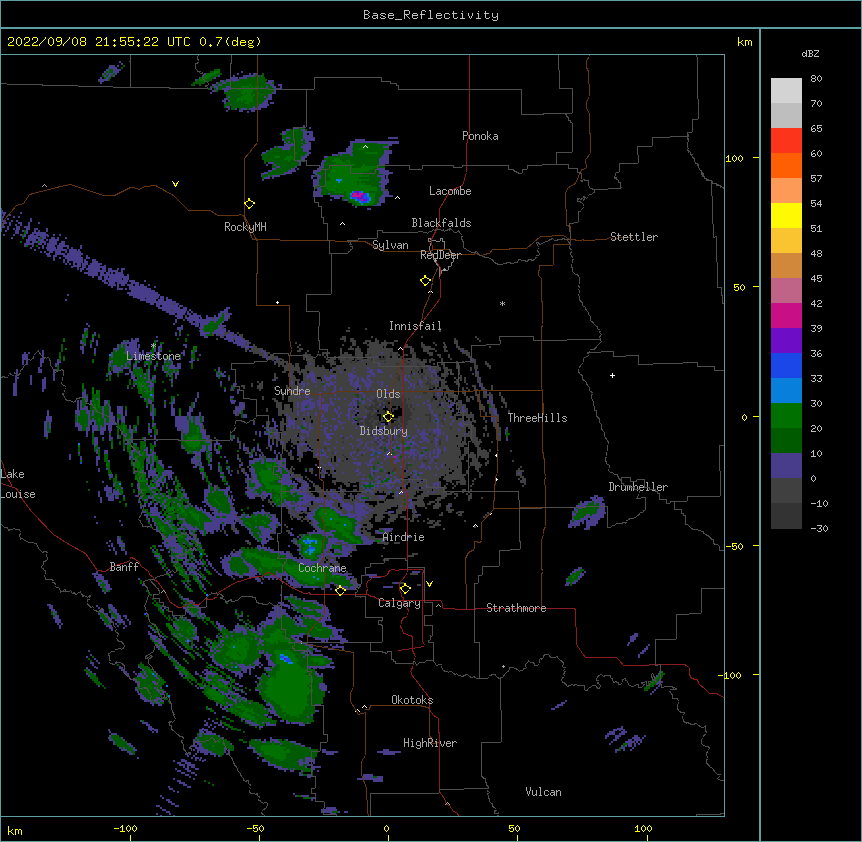862x842 pixels.
Task: Click the Innisfail city label
Action: click(415, 326)
